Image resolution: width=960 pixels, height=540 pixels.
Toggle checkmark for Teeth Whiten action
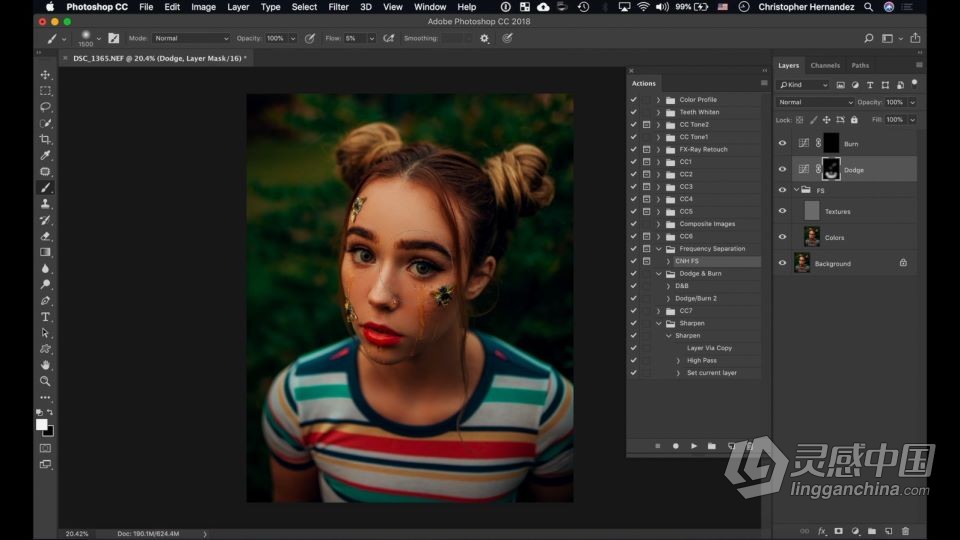[x=634, y=112]
